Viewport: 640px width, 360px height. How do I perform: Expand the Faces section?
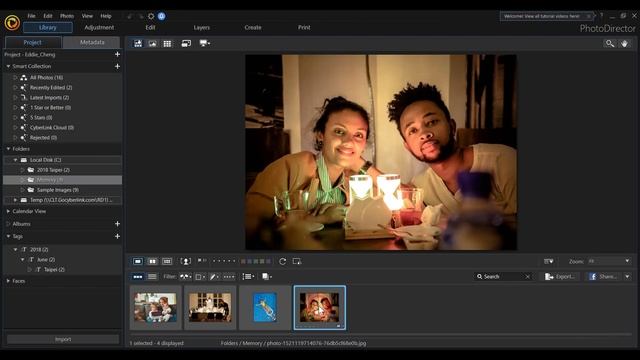[8, 281]
